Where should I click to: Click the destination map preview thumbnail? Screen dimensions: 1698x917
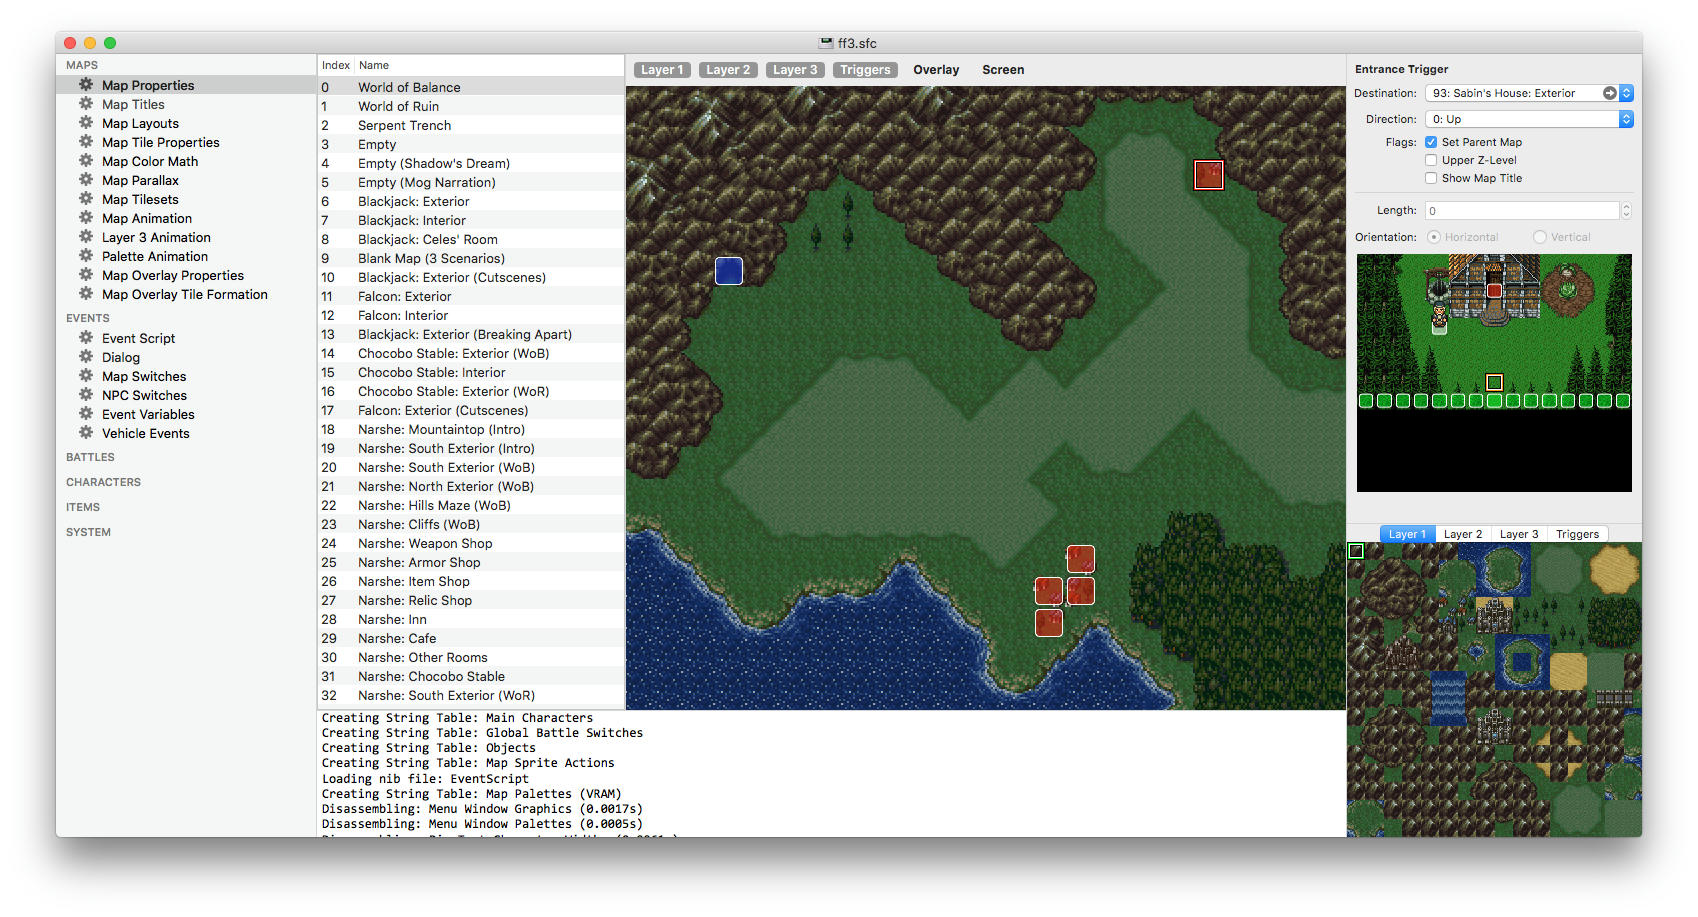click(x=1494, y=373)
